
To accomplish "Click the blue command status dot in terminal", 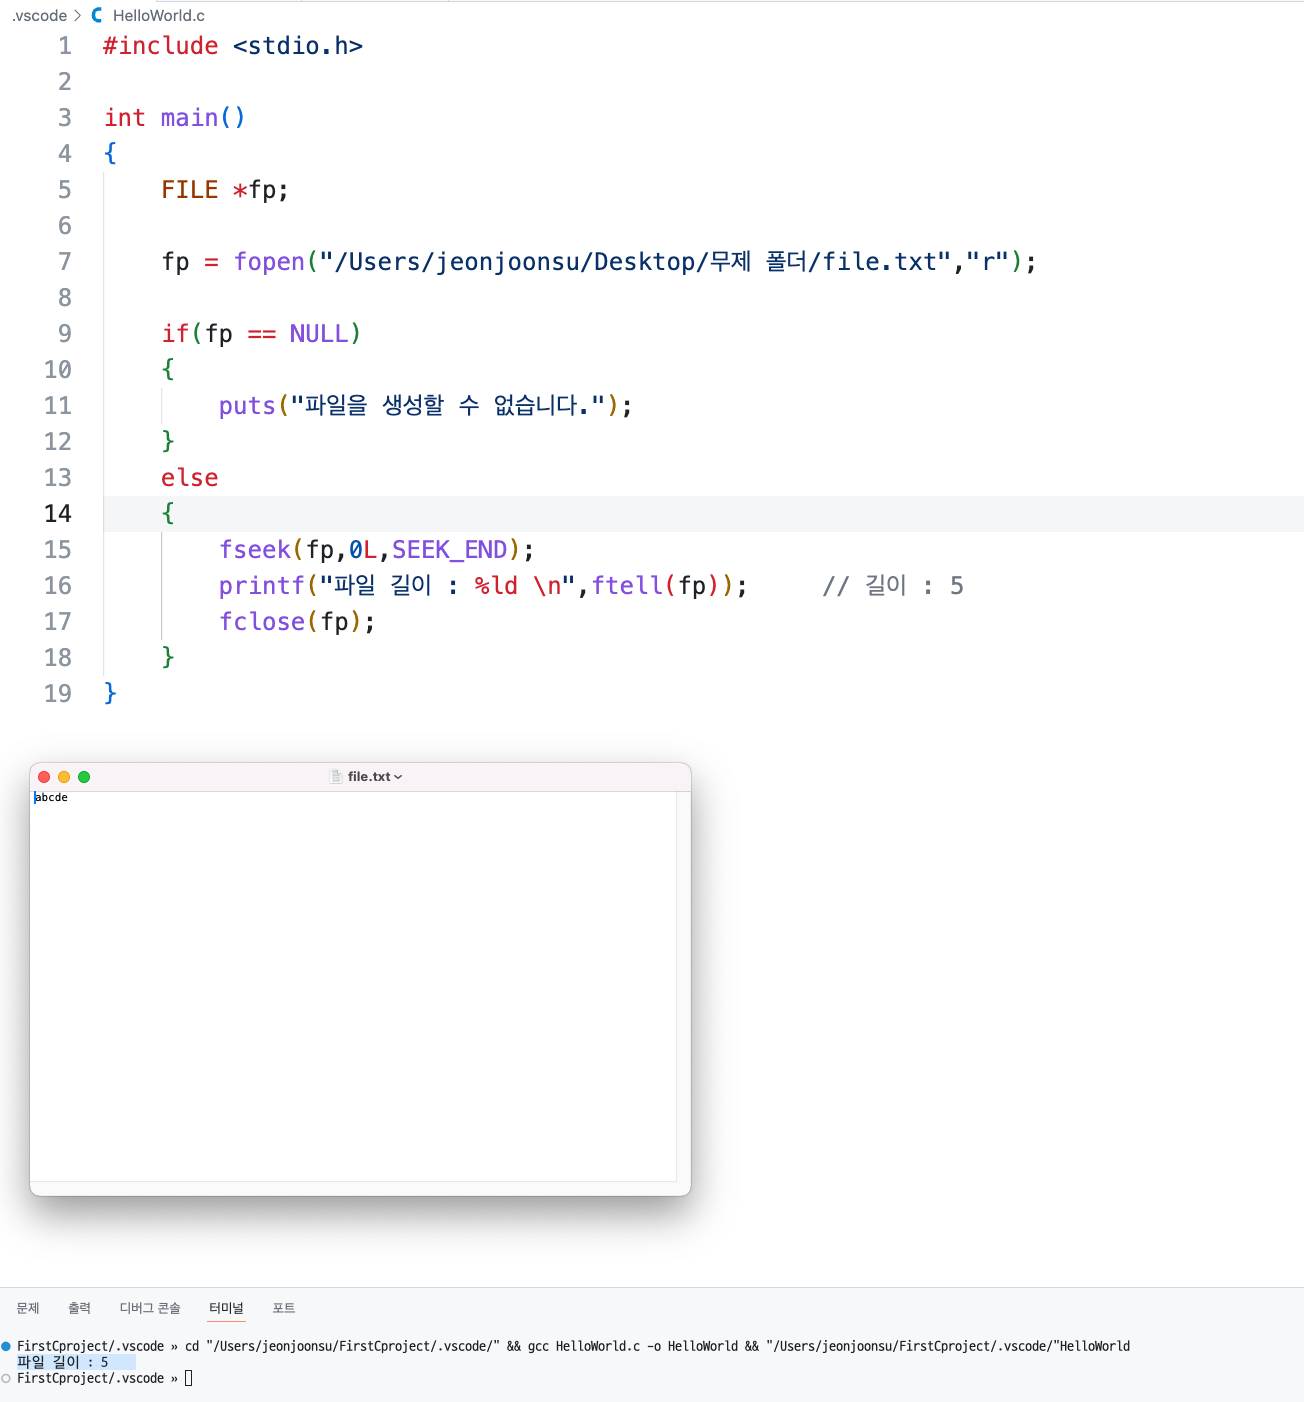I will click(6, 1346).
